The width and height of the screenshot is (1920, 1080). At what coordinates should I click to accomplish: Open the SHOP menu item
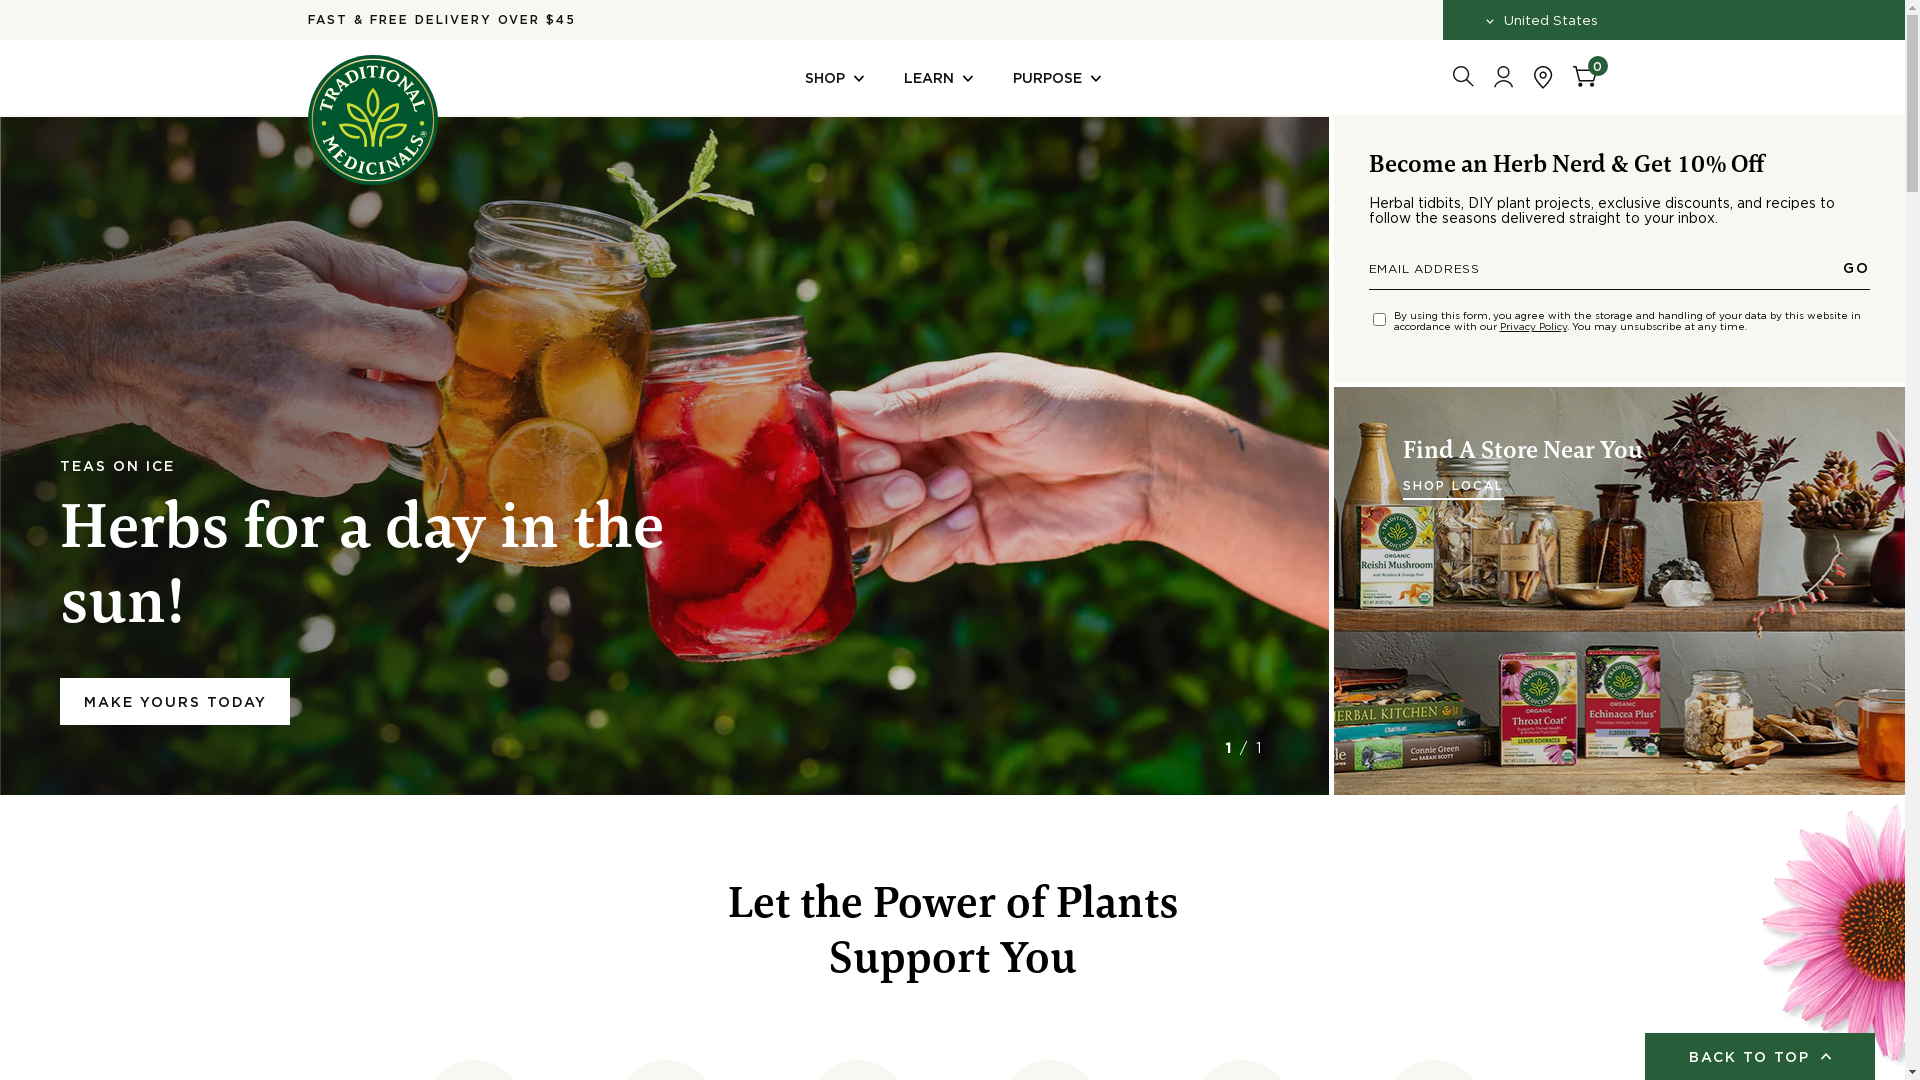point(825,78)
